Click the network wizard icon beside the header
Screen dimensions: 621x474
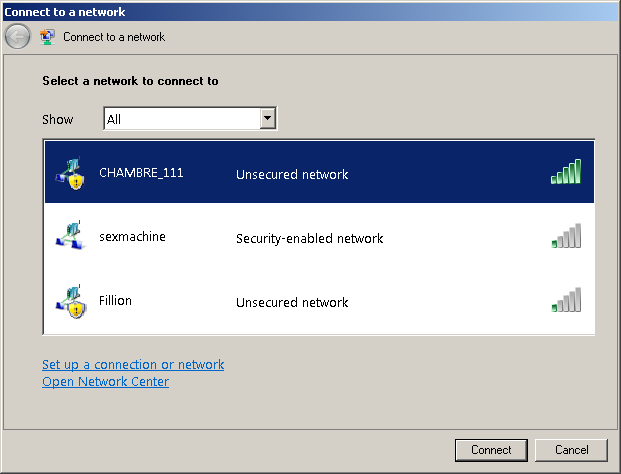click(x=48, y=37)
